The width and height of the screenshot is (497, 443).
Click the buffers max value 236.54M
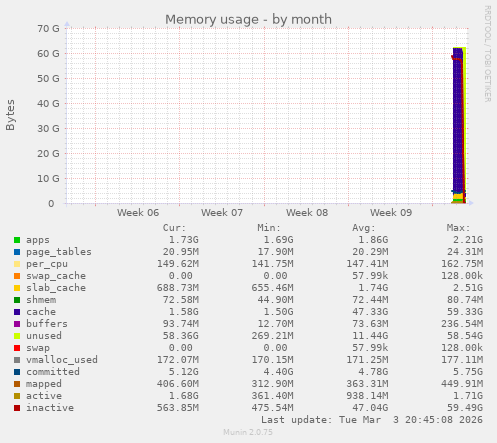[462, 324]
